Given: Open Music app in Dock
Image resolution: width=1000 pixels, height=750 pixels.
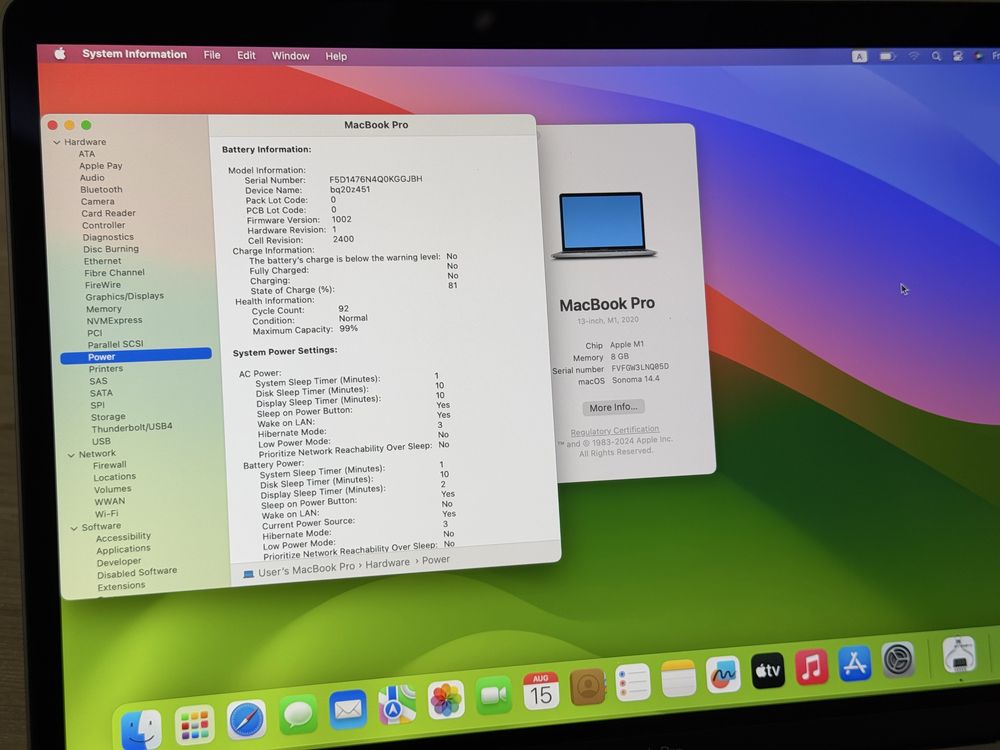Looking at the screenshot, I should coord(811,666).
